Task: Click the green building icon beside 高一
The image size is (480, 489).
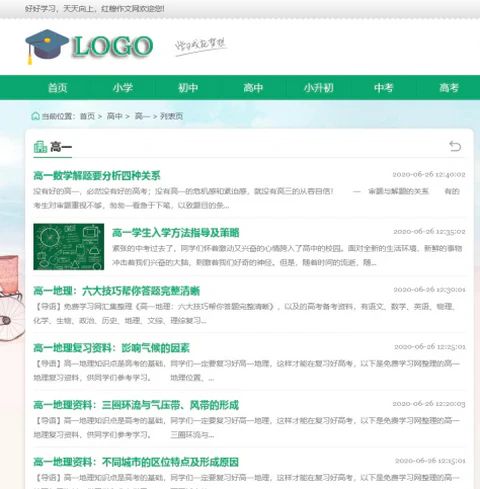Action: (x=40, y=147)
